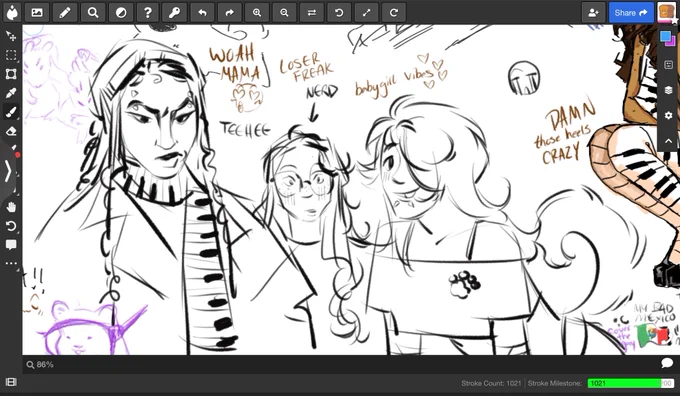Click the image insert icon
The width and height of the screenshot is (680, 396).
pyautogui.click(x=37, y=13)
